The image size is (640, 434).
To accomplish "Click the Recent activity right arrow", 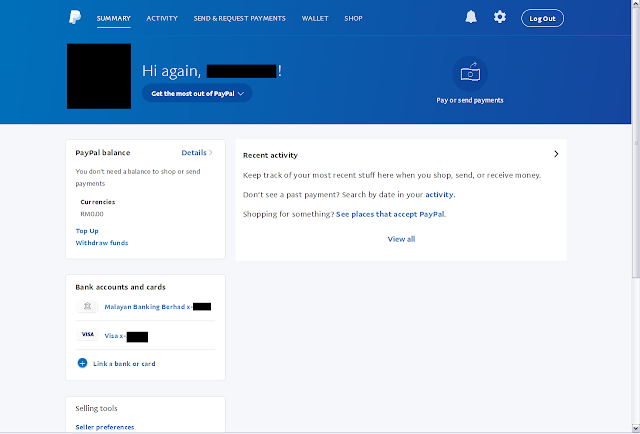I will (x=556, y=154).
